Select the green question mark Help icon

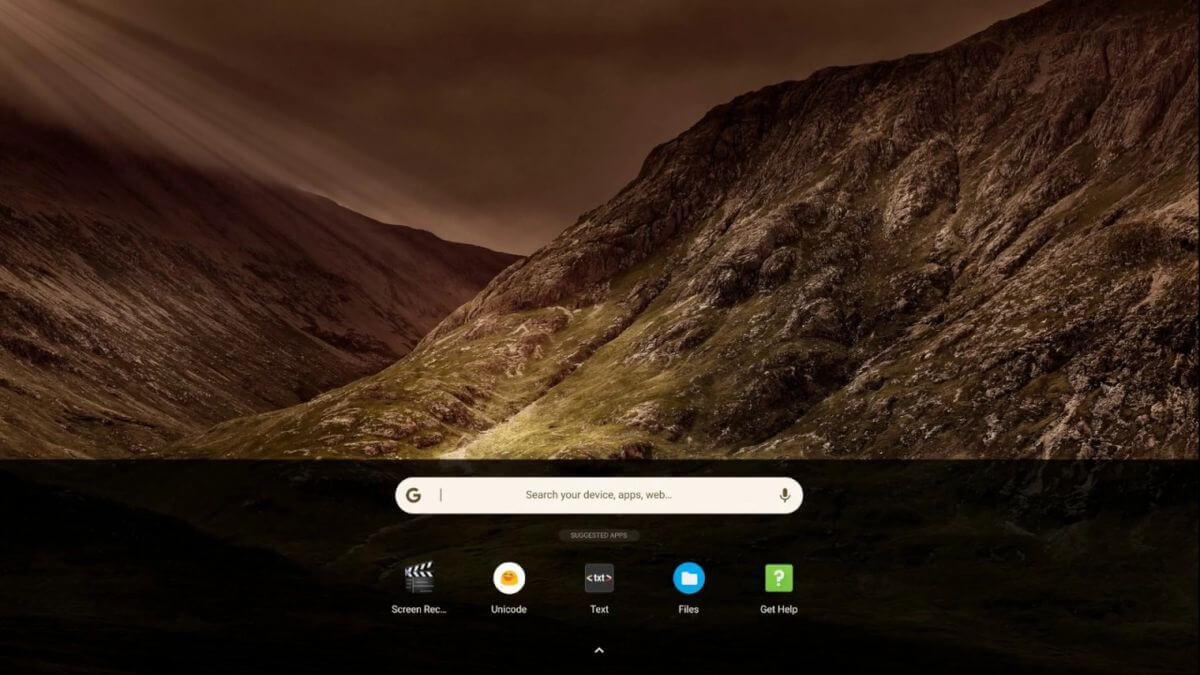[777, 580]
